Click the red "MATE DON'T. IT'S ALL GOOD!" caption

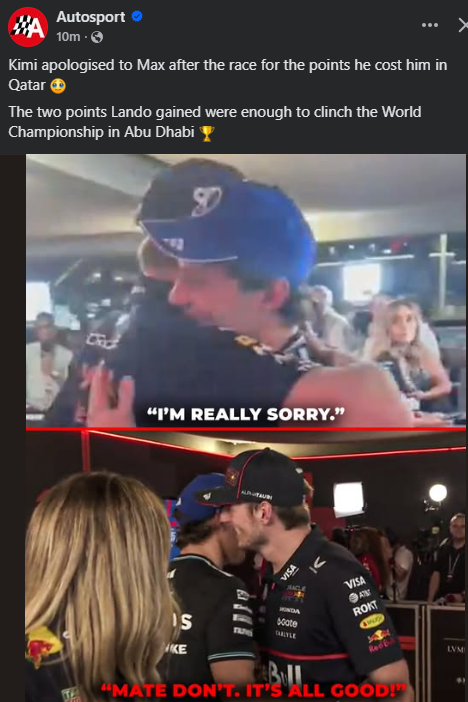tap(253, 690)
